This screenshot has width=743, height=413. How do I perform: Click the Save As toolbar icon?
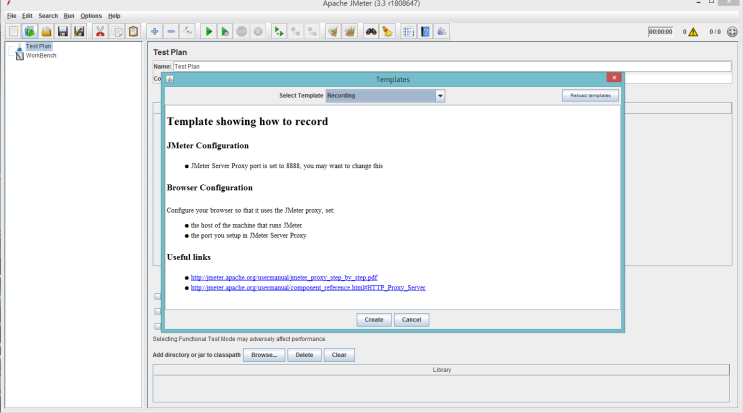point(79,32)
